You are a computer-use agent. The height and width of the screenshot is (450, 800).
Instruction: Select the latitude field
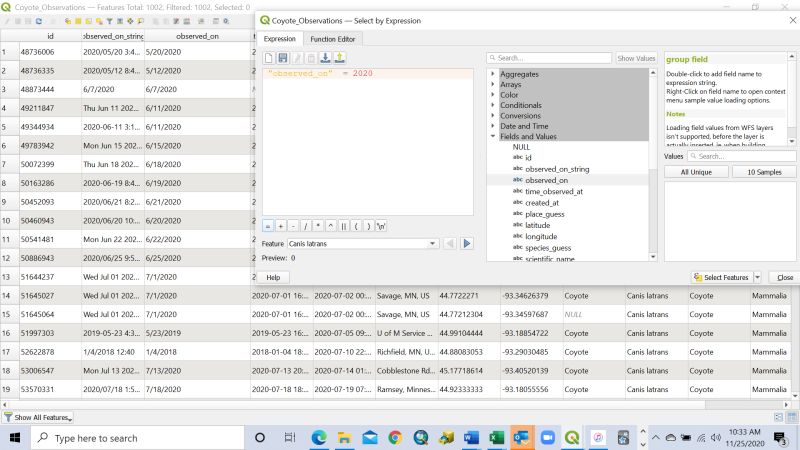538,225
